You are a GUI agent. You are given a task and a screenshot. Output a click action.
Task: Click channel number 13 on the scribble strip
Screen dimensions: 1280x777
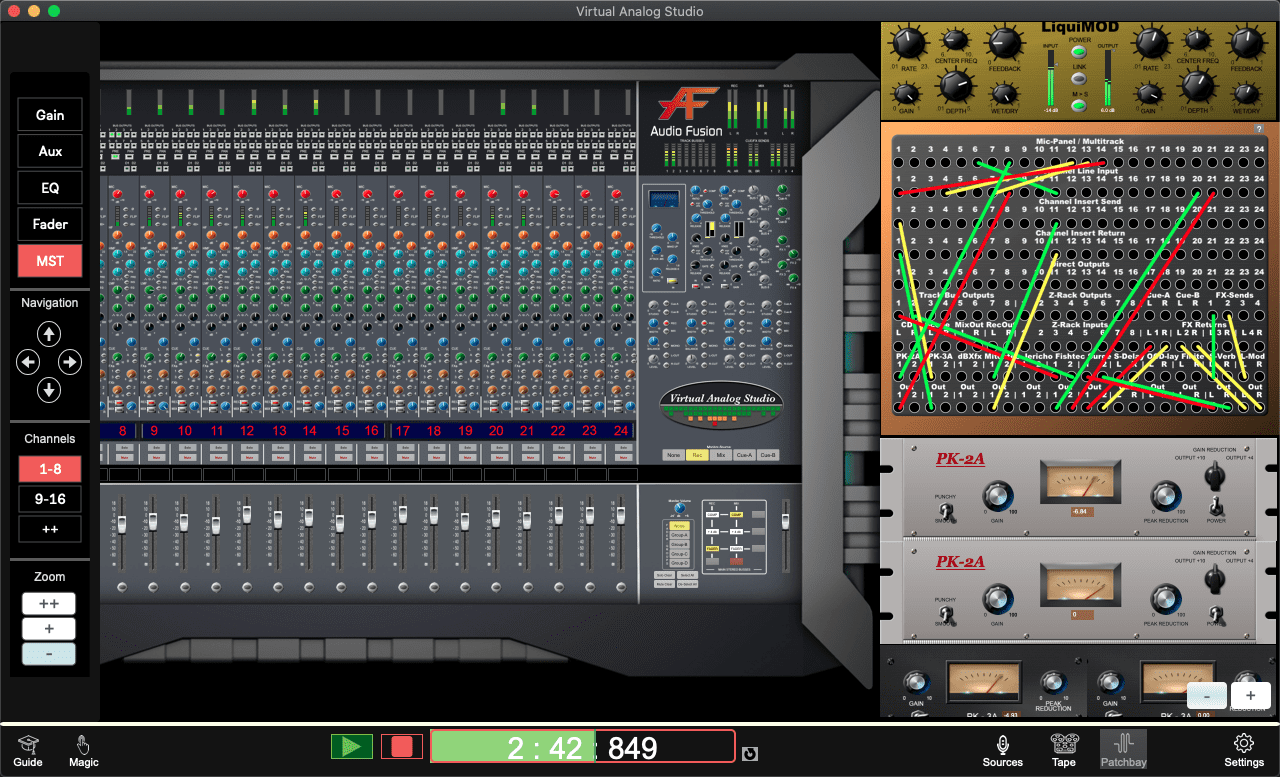[x=279, y=431]
